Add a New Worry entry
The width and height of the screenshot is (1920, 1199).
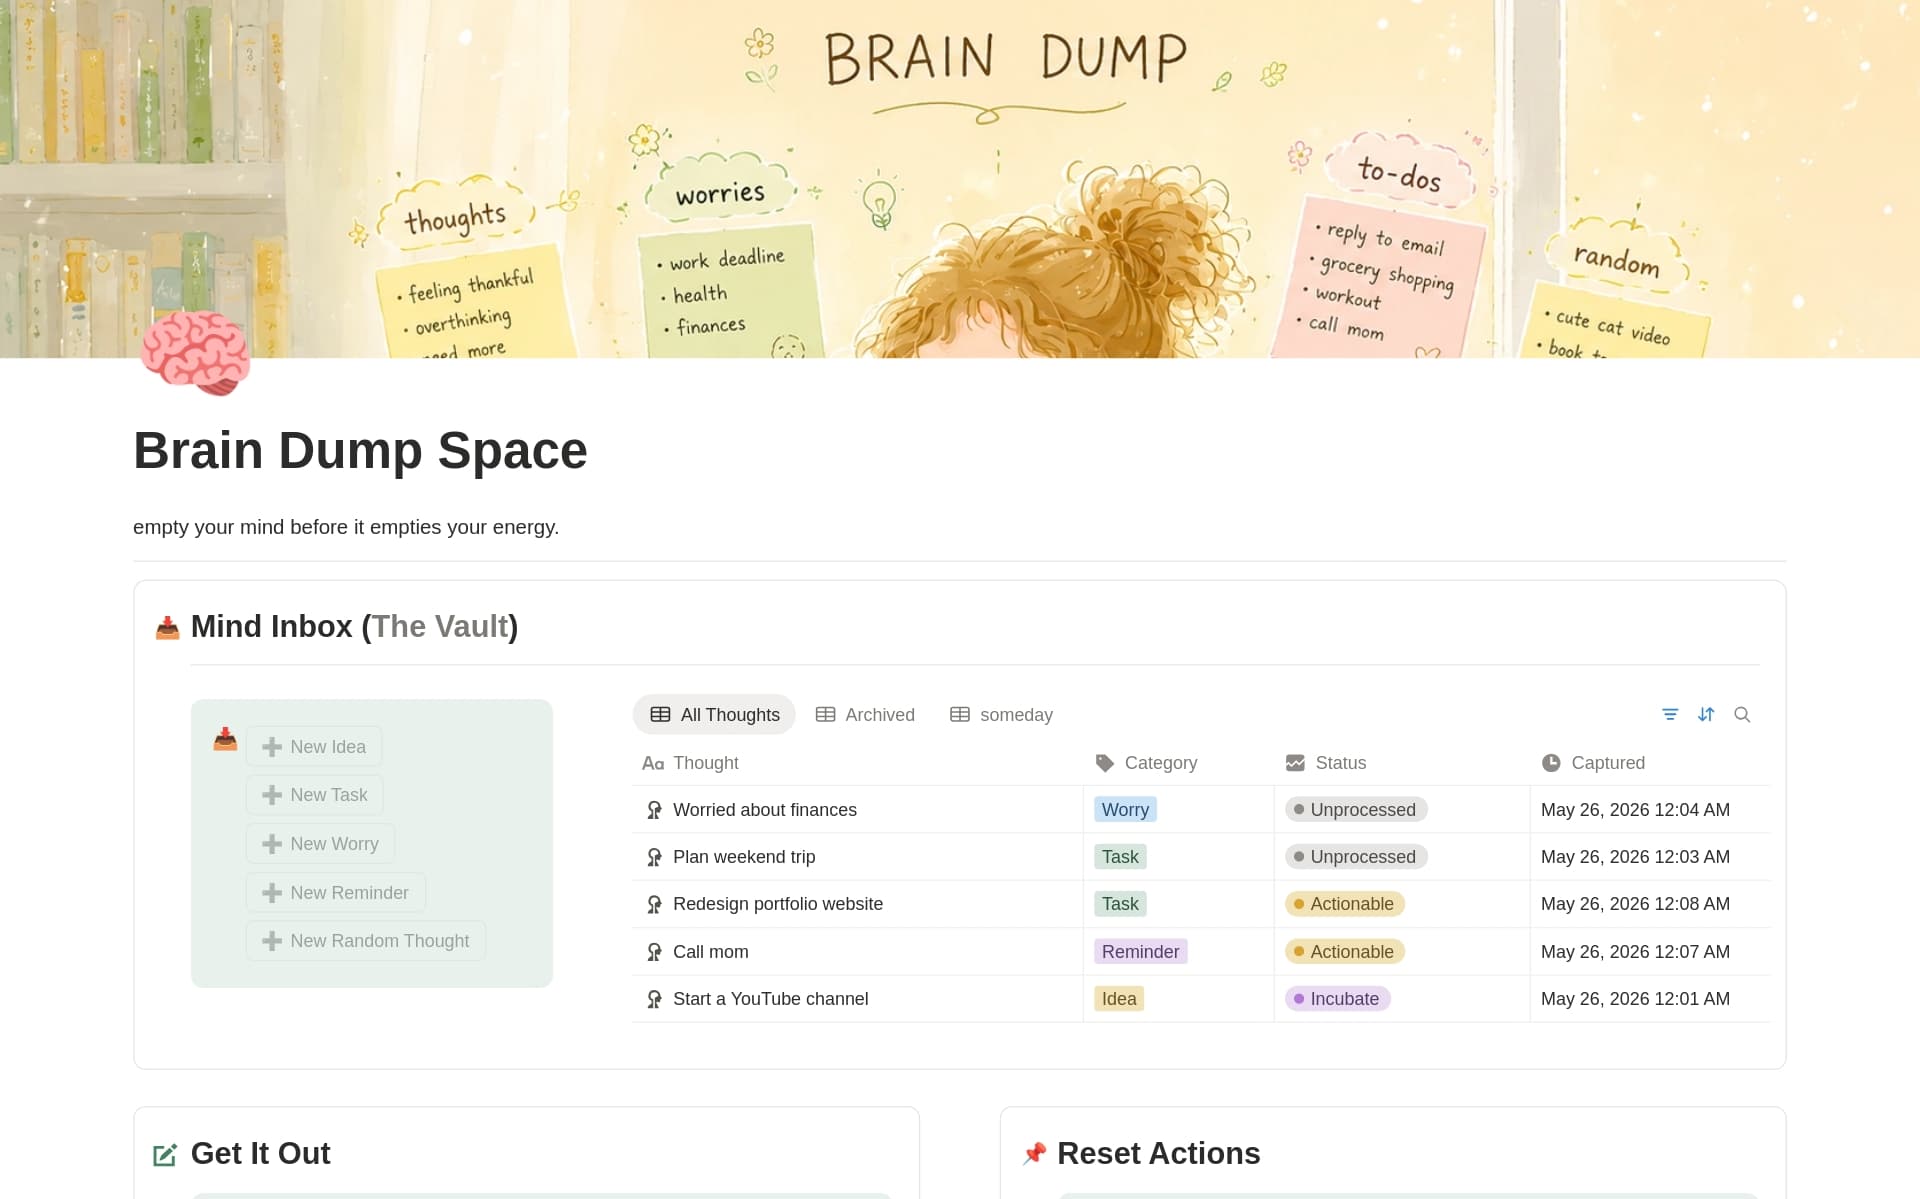coord(320,844)
